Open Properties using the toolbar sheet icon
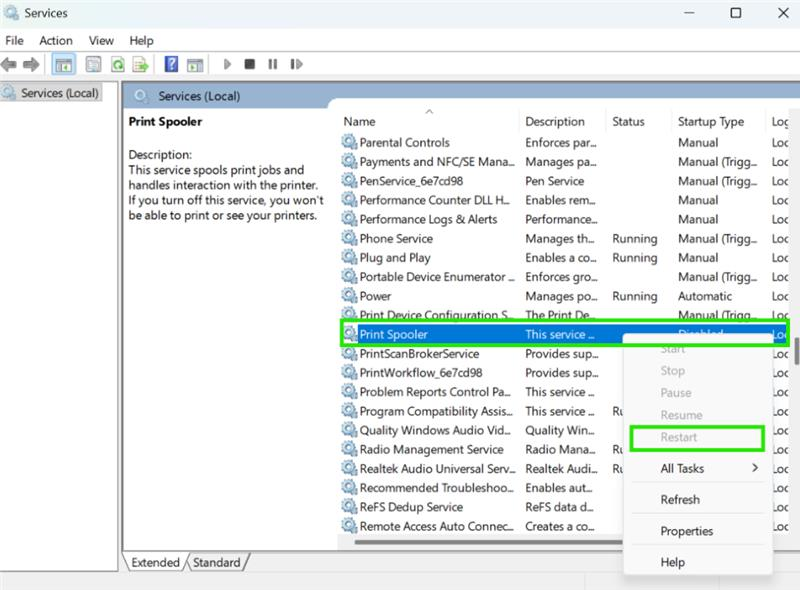 point(93,64)
